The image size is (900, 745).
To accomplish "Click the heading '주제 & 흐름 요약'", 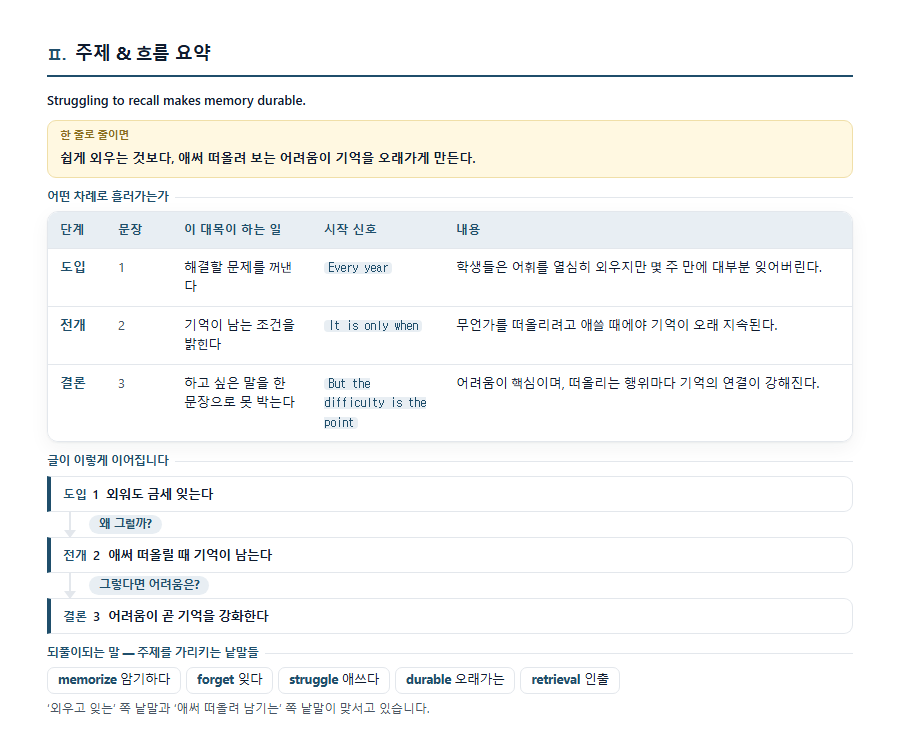I will click(142, 53).
